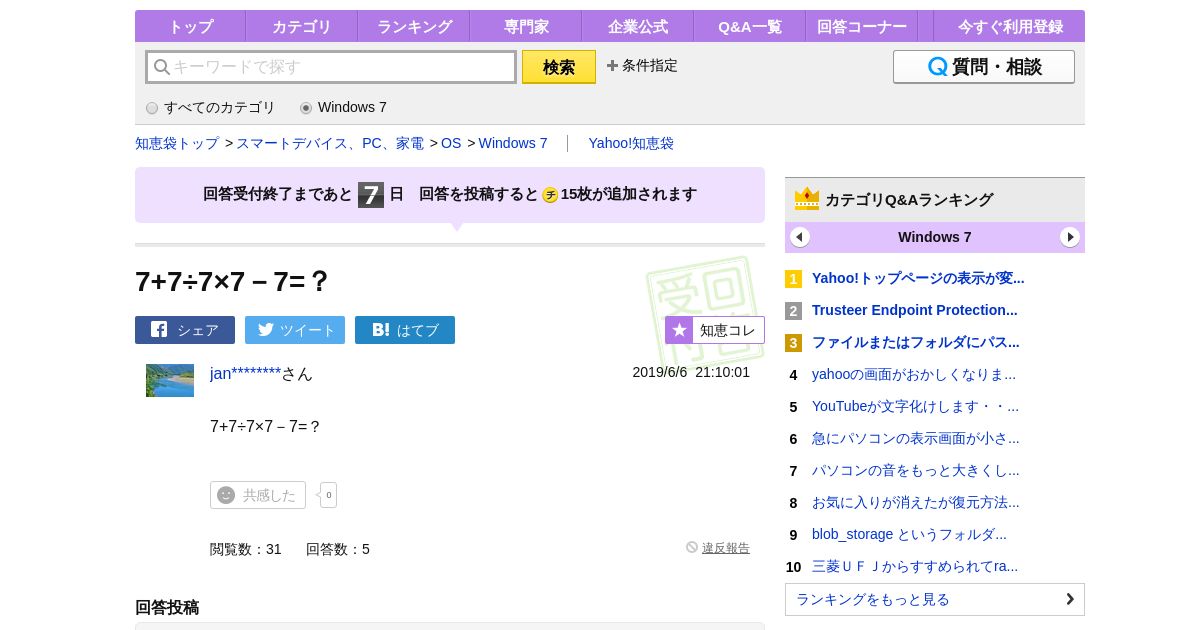
Task: Open 今すぐ利用登録 tab
Action: (x=1010, y=27)
